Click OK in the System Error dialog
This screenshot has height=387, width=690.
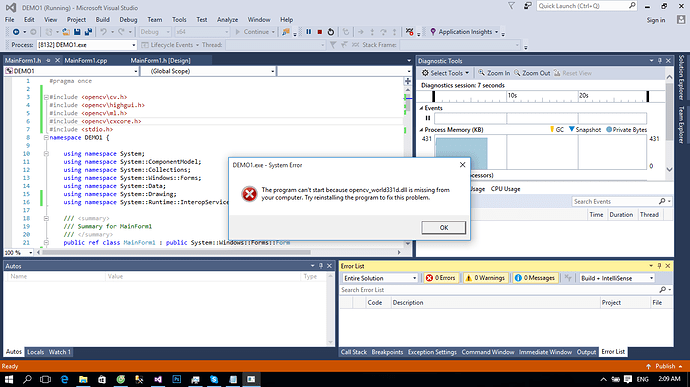point(444,228)
